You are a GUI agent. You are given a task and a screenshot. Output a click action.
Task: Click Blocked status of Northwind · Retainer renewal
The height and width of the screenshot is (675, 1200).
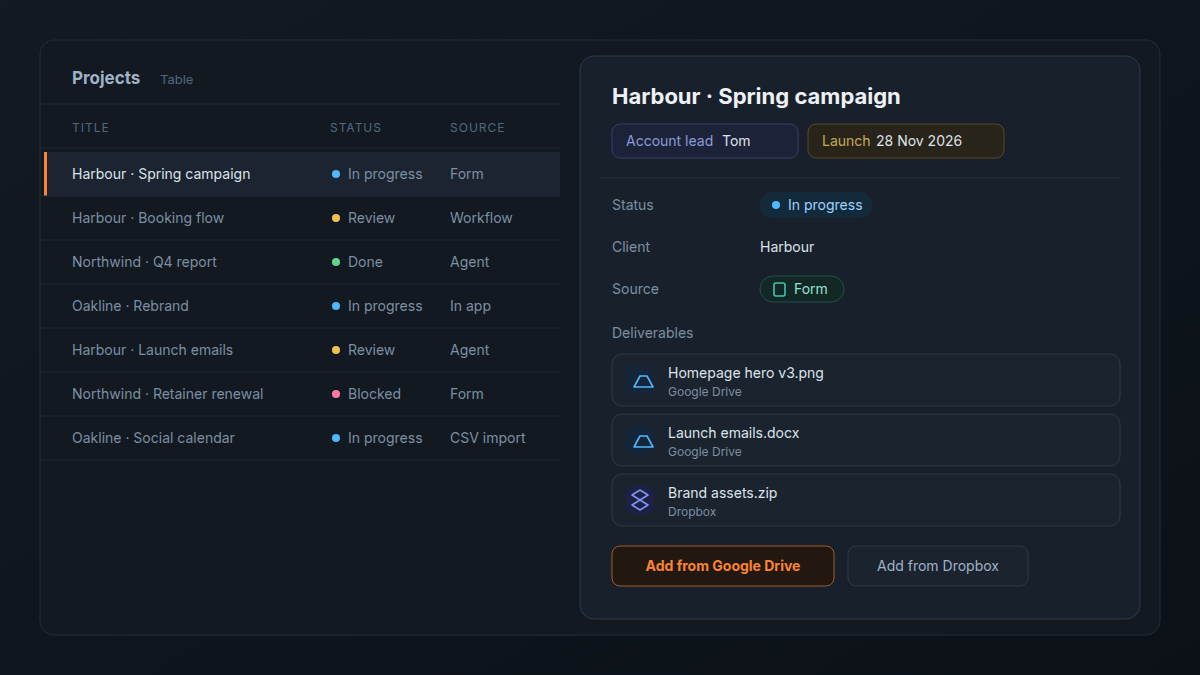pyautogui.click(x=367, y=394)
